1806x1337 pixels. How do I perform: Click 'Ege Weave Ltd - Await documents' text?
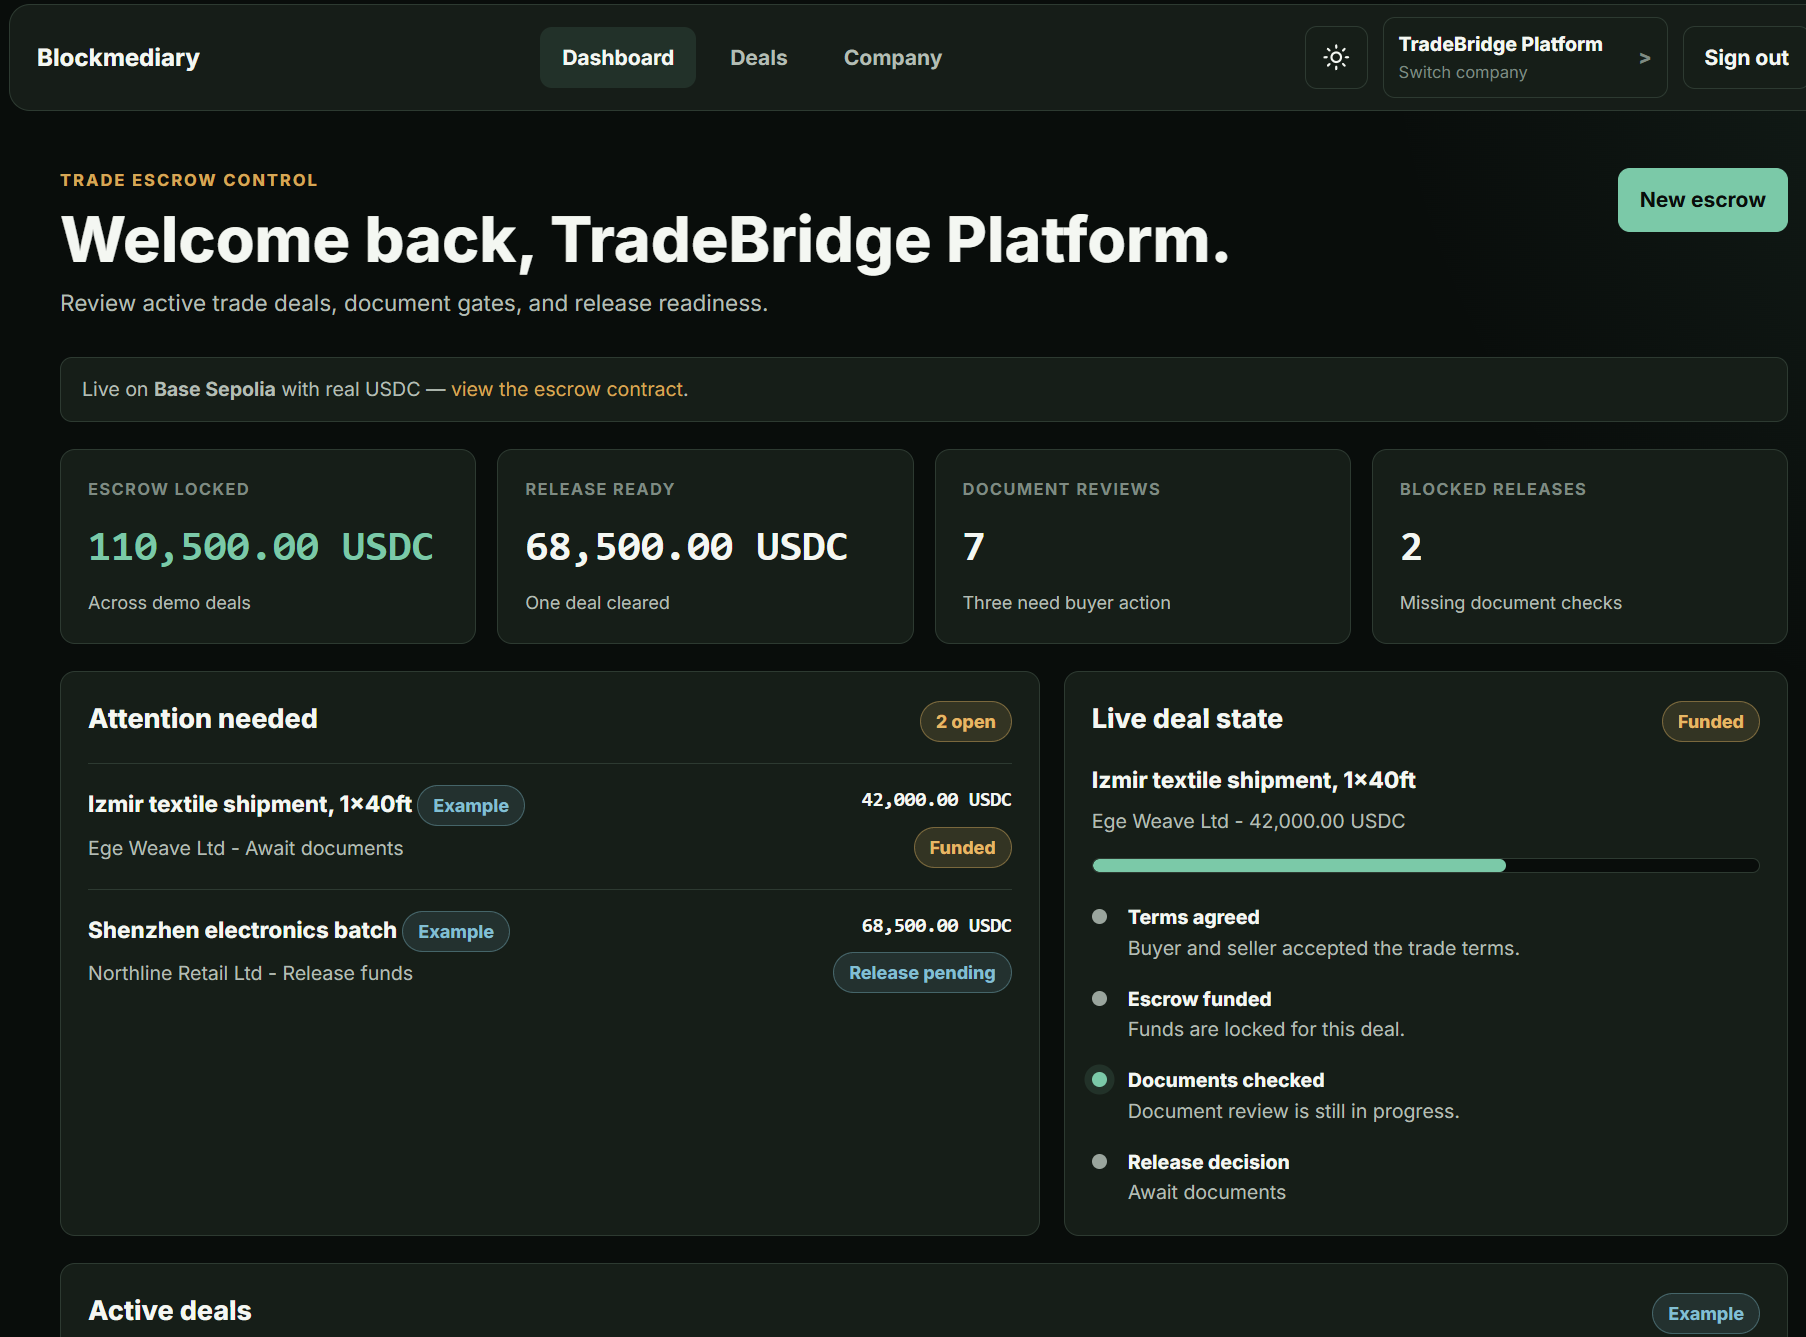pos(246,848)
